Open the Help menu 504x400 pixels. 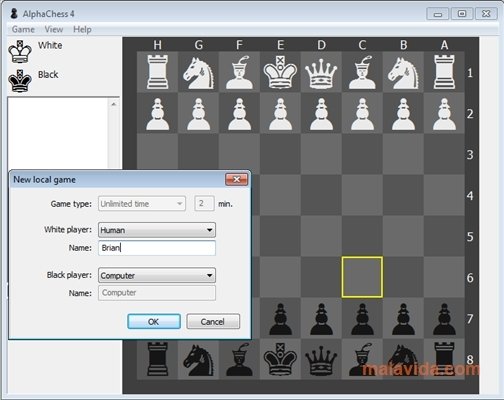pos(82,29)
